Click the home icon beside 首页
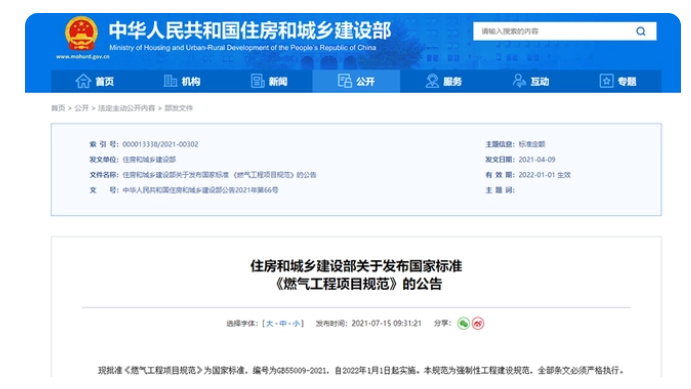691x389 pixels. tap(83, 81)
